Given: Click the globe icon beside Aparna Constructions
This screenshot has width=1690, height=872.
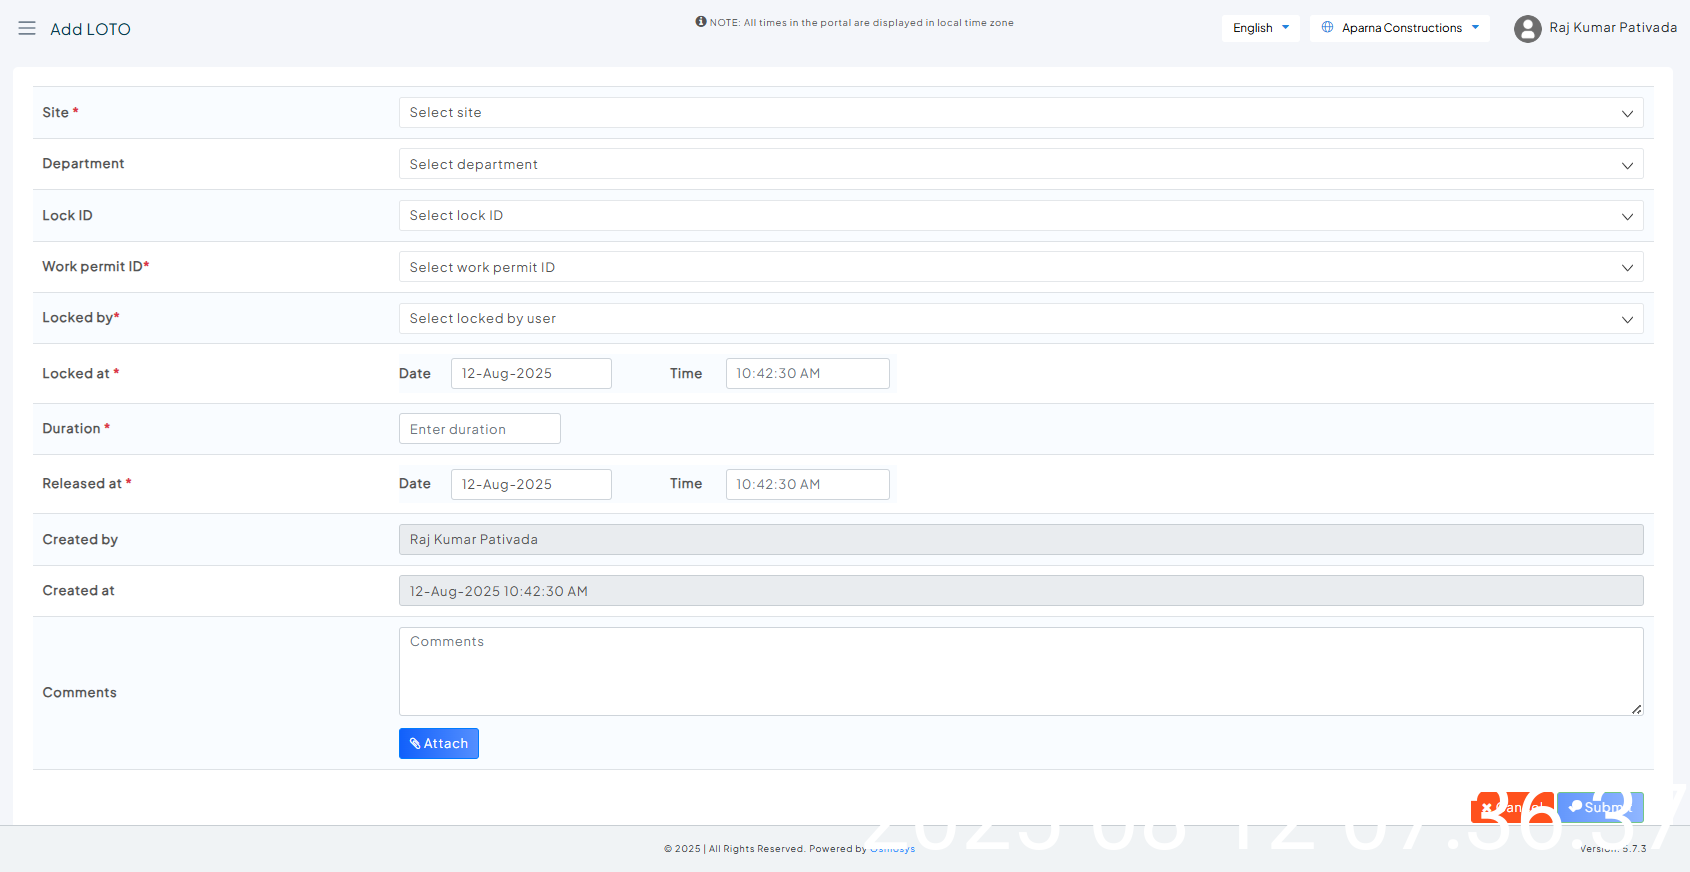Looking at the screenshot, I should coord(1327,28).
